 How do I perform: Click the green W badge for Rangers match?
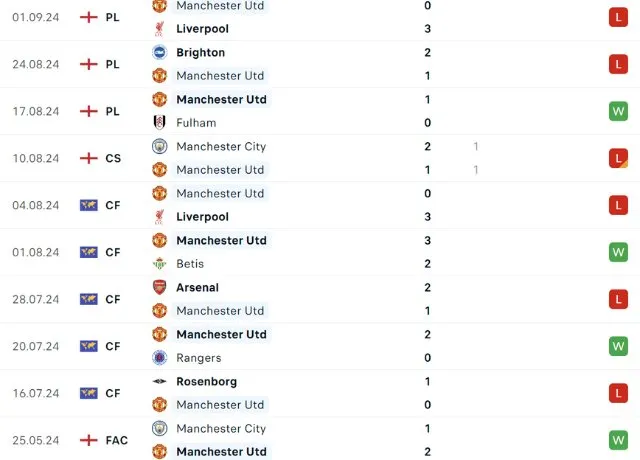619,346
